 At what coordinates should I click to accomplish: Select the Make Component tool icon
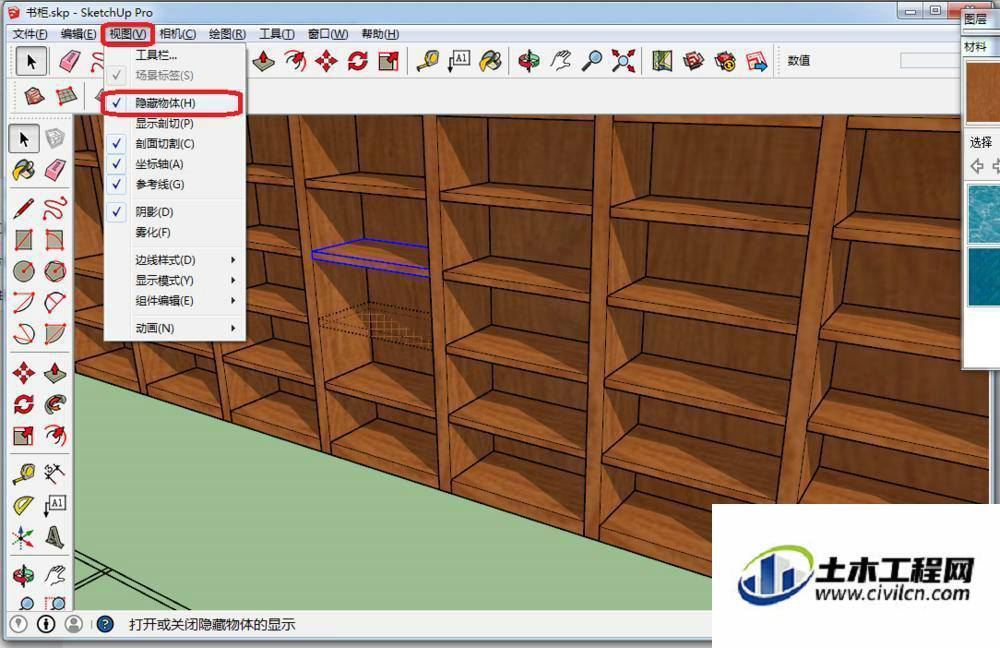point(55,138)
